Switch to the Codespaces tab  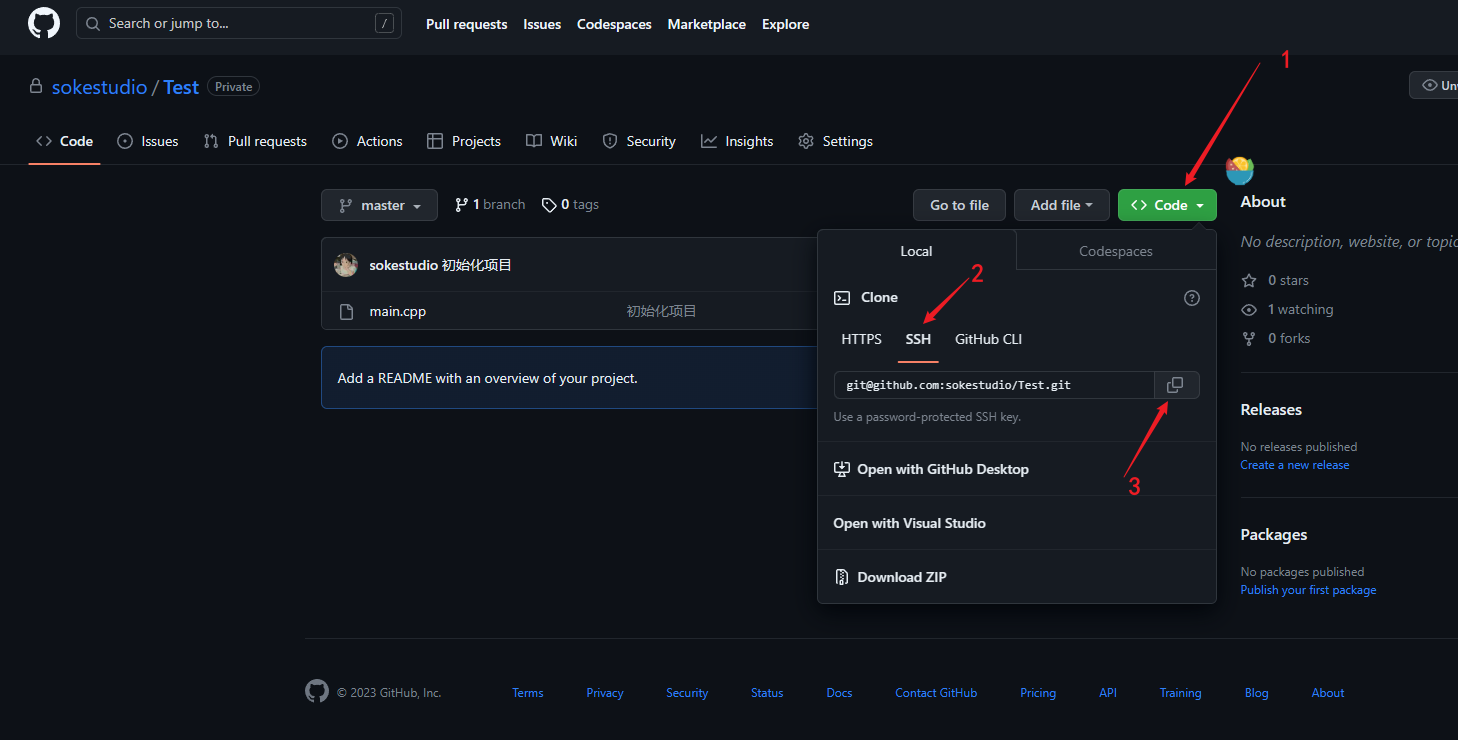click(x=1115, y=251)
